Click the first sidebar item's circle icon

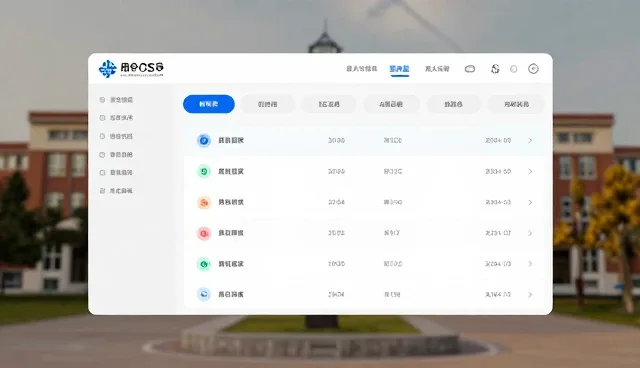(102, 100)
